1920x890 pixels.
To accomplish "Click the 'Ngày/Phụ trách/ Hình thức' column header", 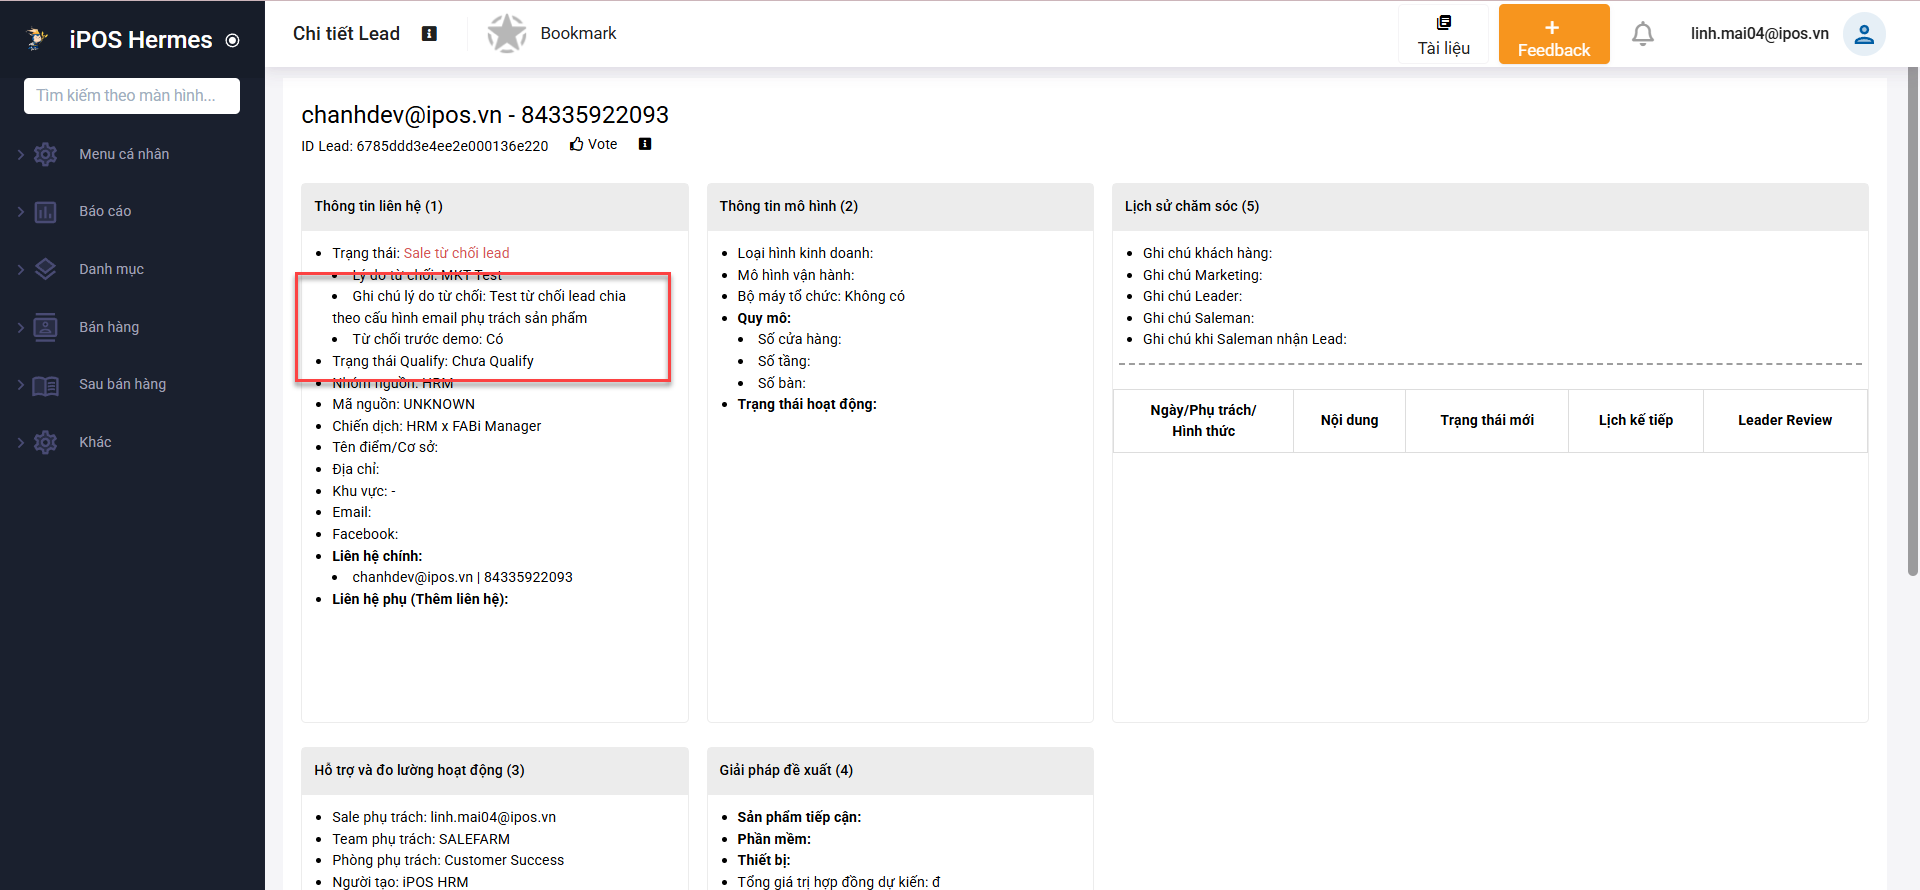I will pos(1204,421).
